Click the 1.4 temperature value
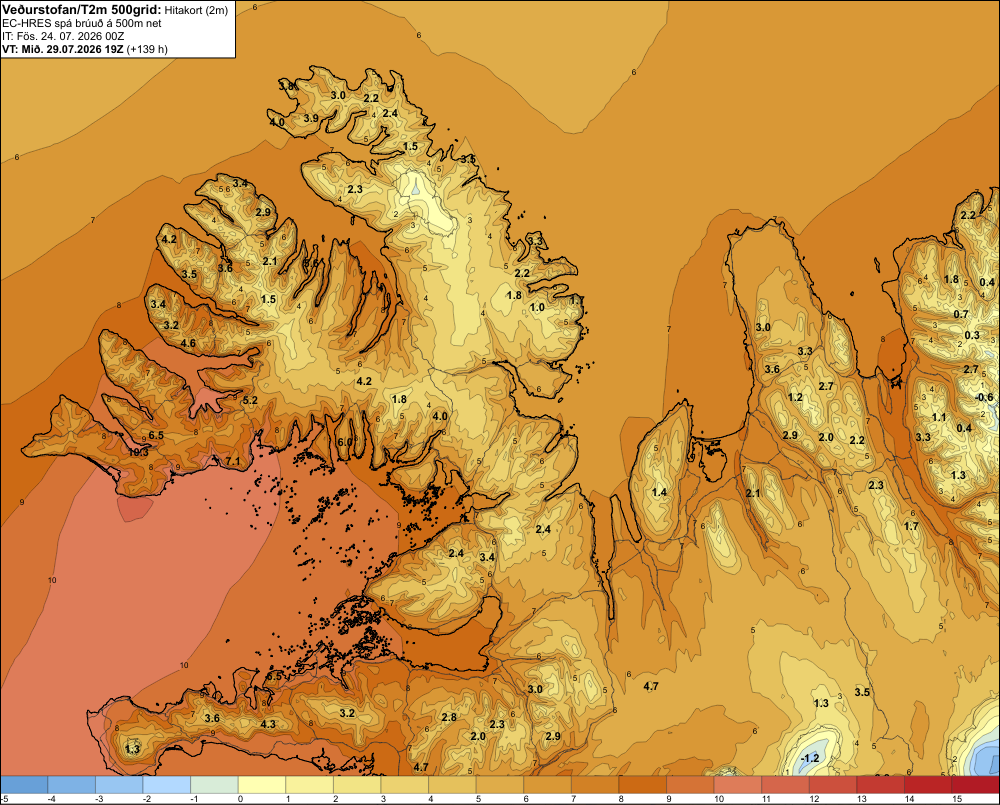 click(x=659, y=492)
